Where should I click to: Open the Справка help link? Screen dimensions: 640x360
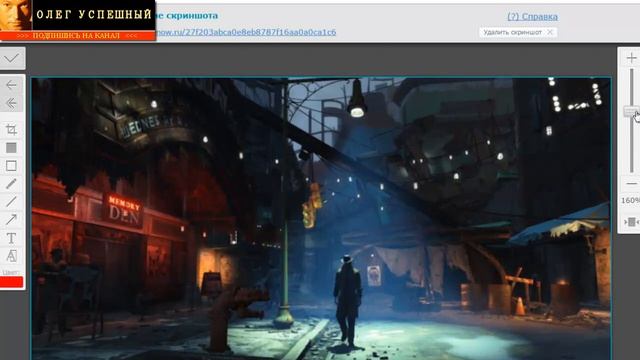532,17
